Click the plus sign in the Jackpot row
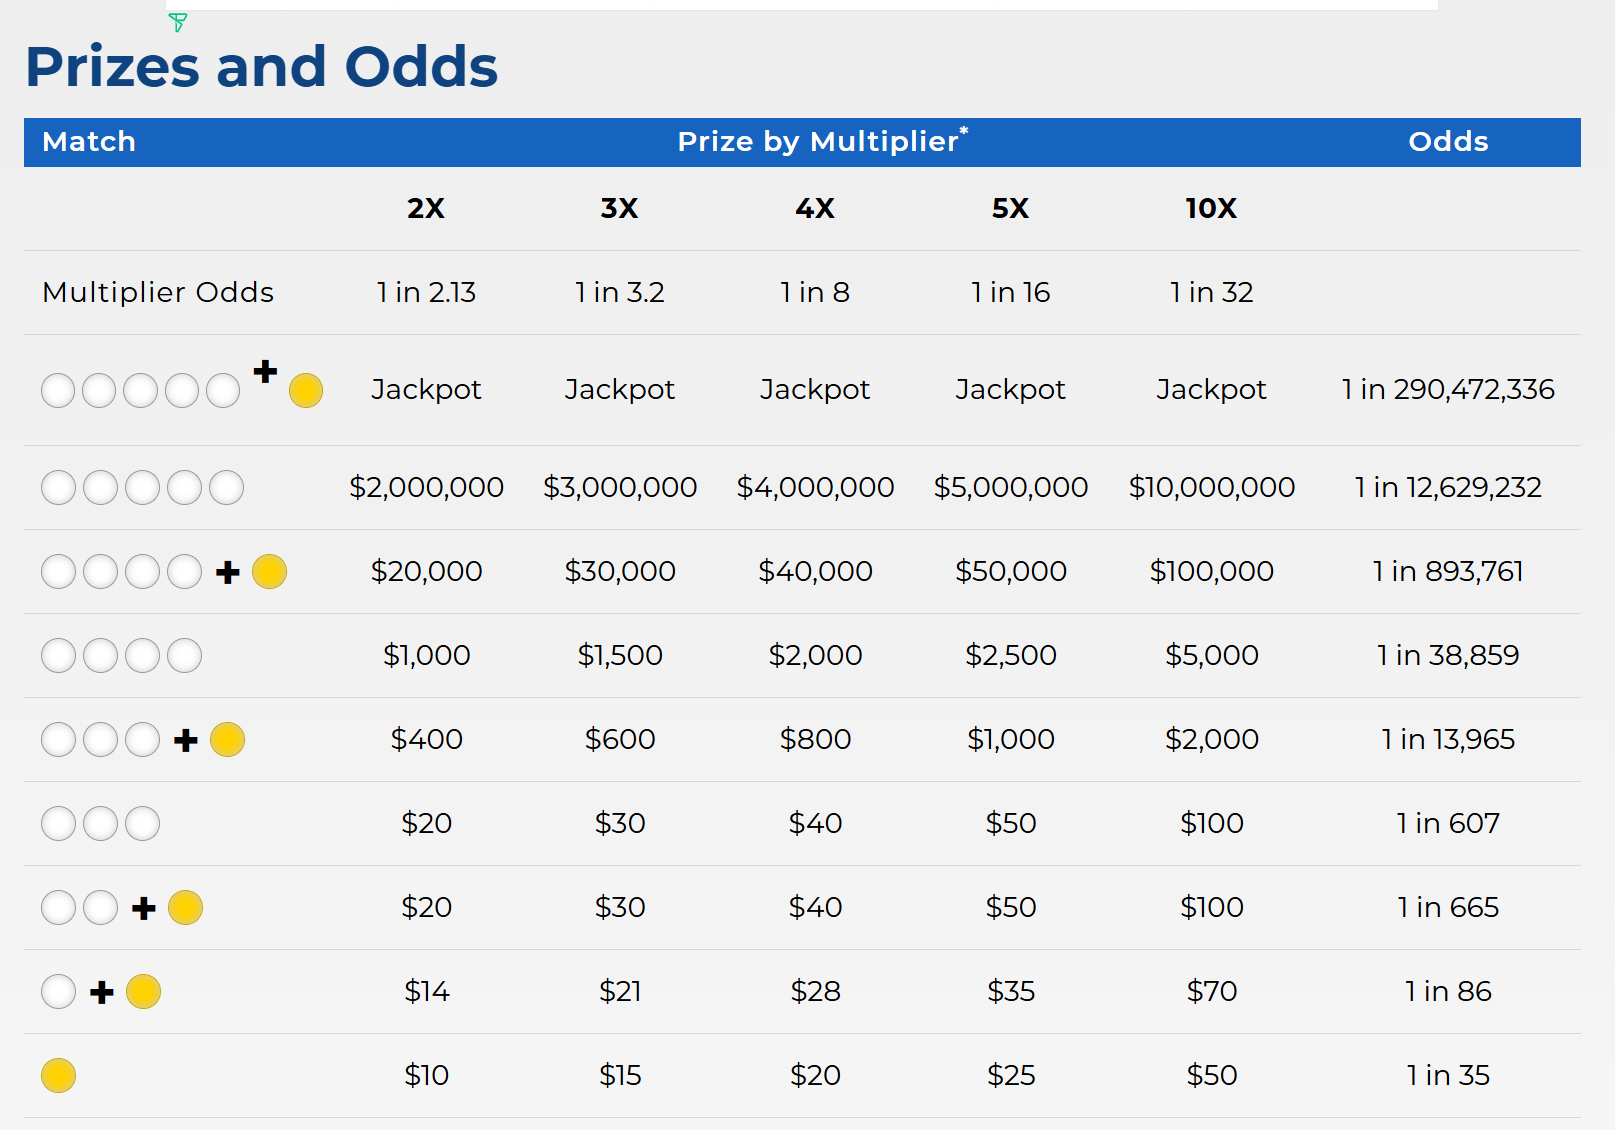The height and width of the screenshot is (1130, 1615). tap(265, 372)
